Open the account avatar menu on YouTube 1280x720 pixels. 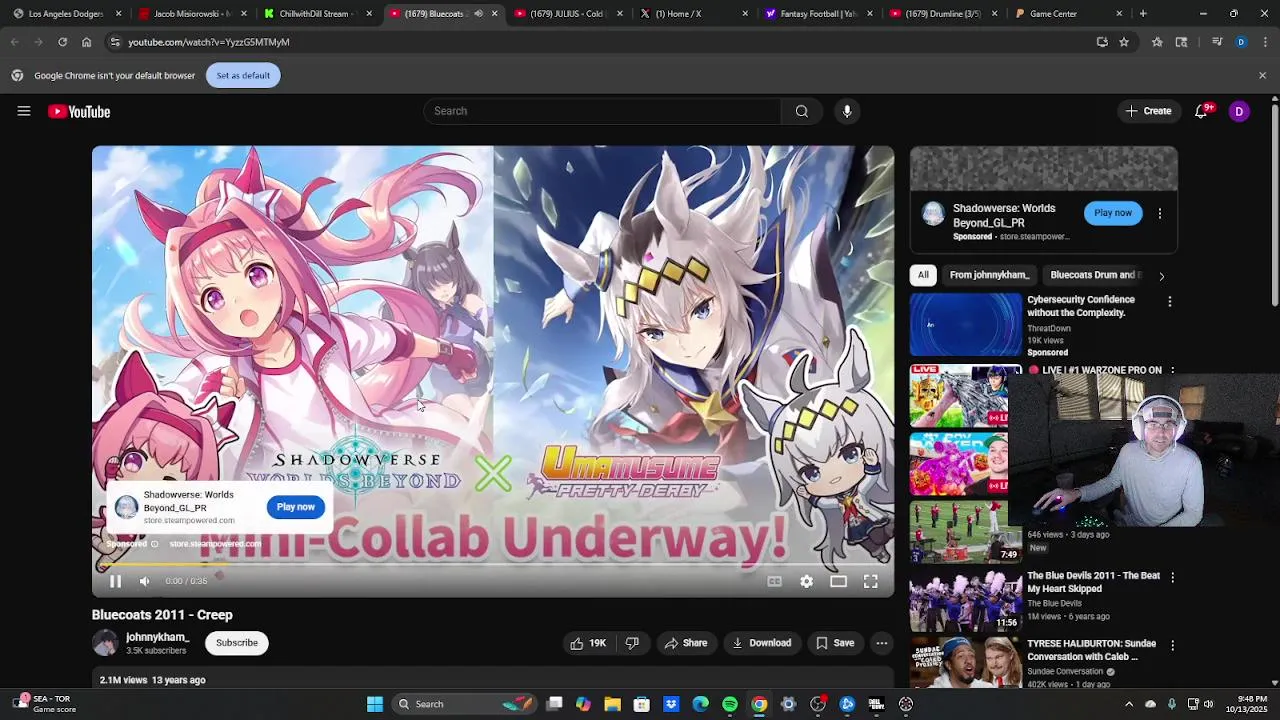1238,111
